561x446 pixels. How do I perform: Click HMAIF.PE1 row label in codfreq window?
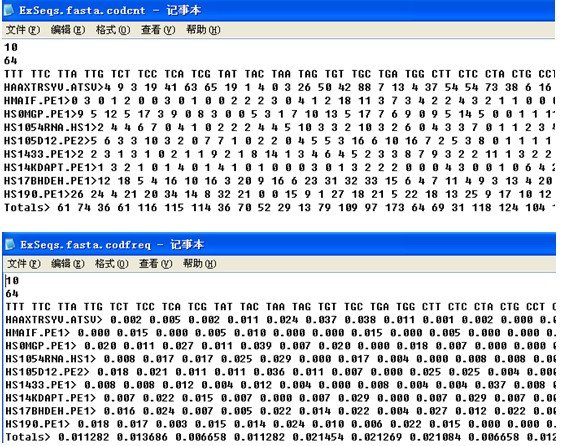point(38,333)
